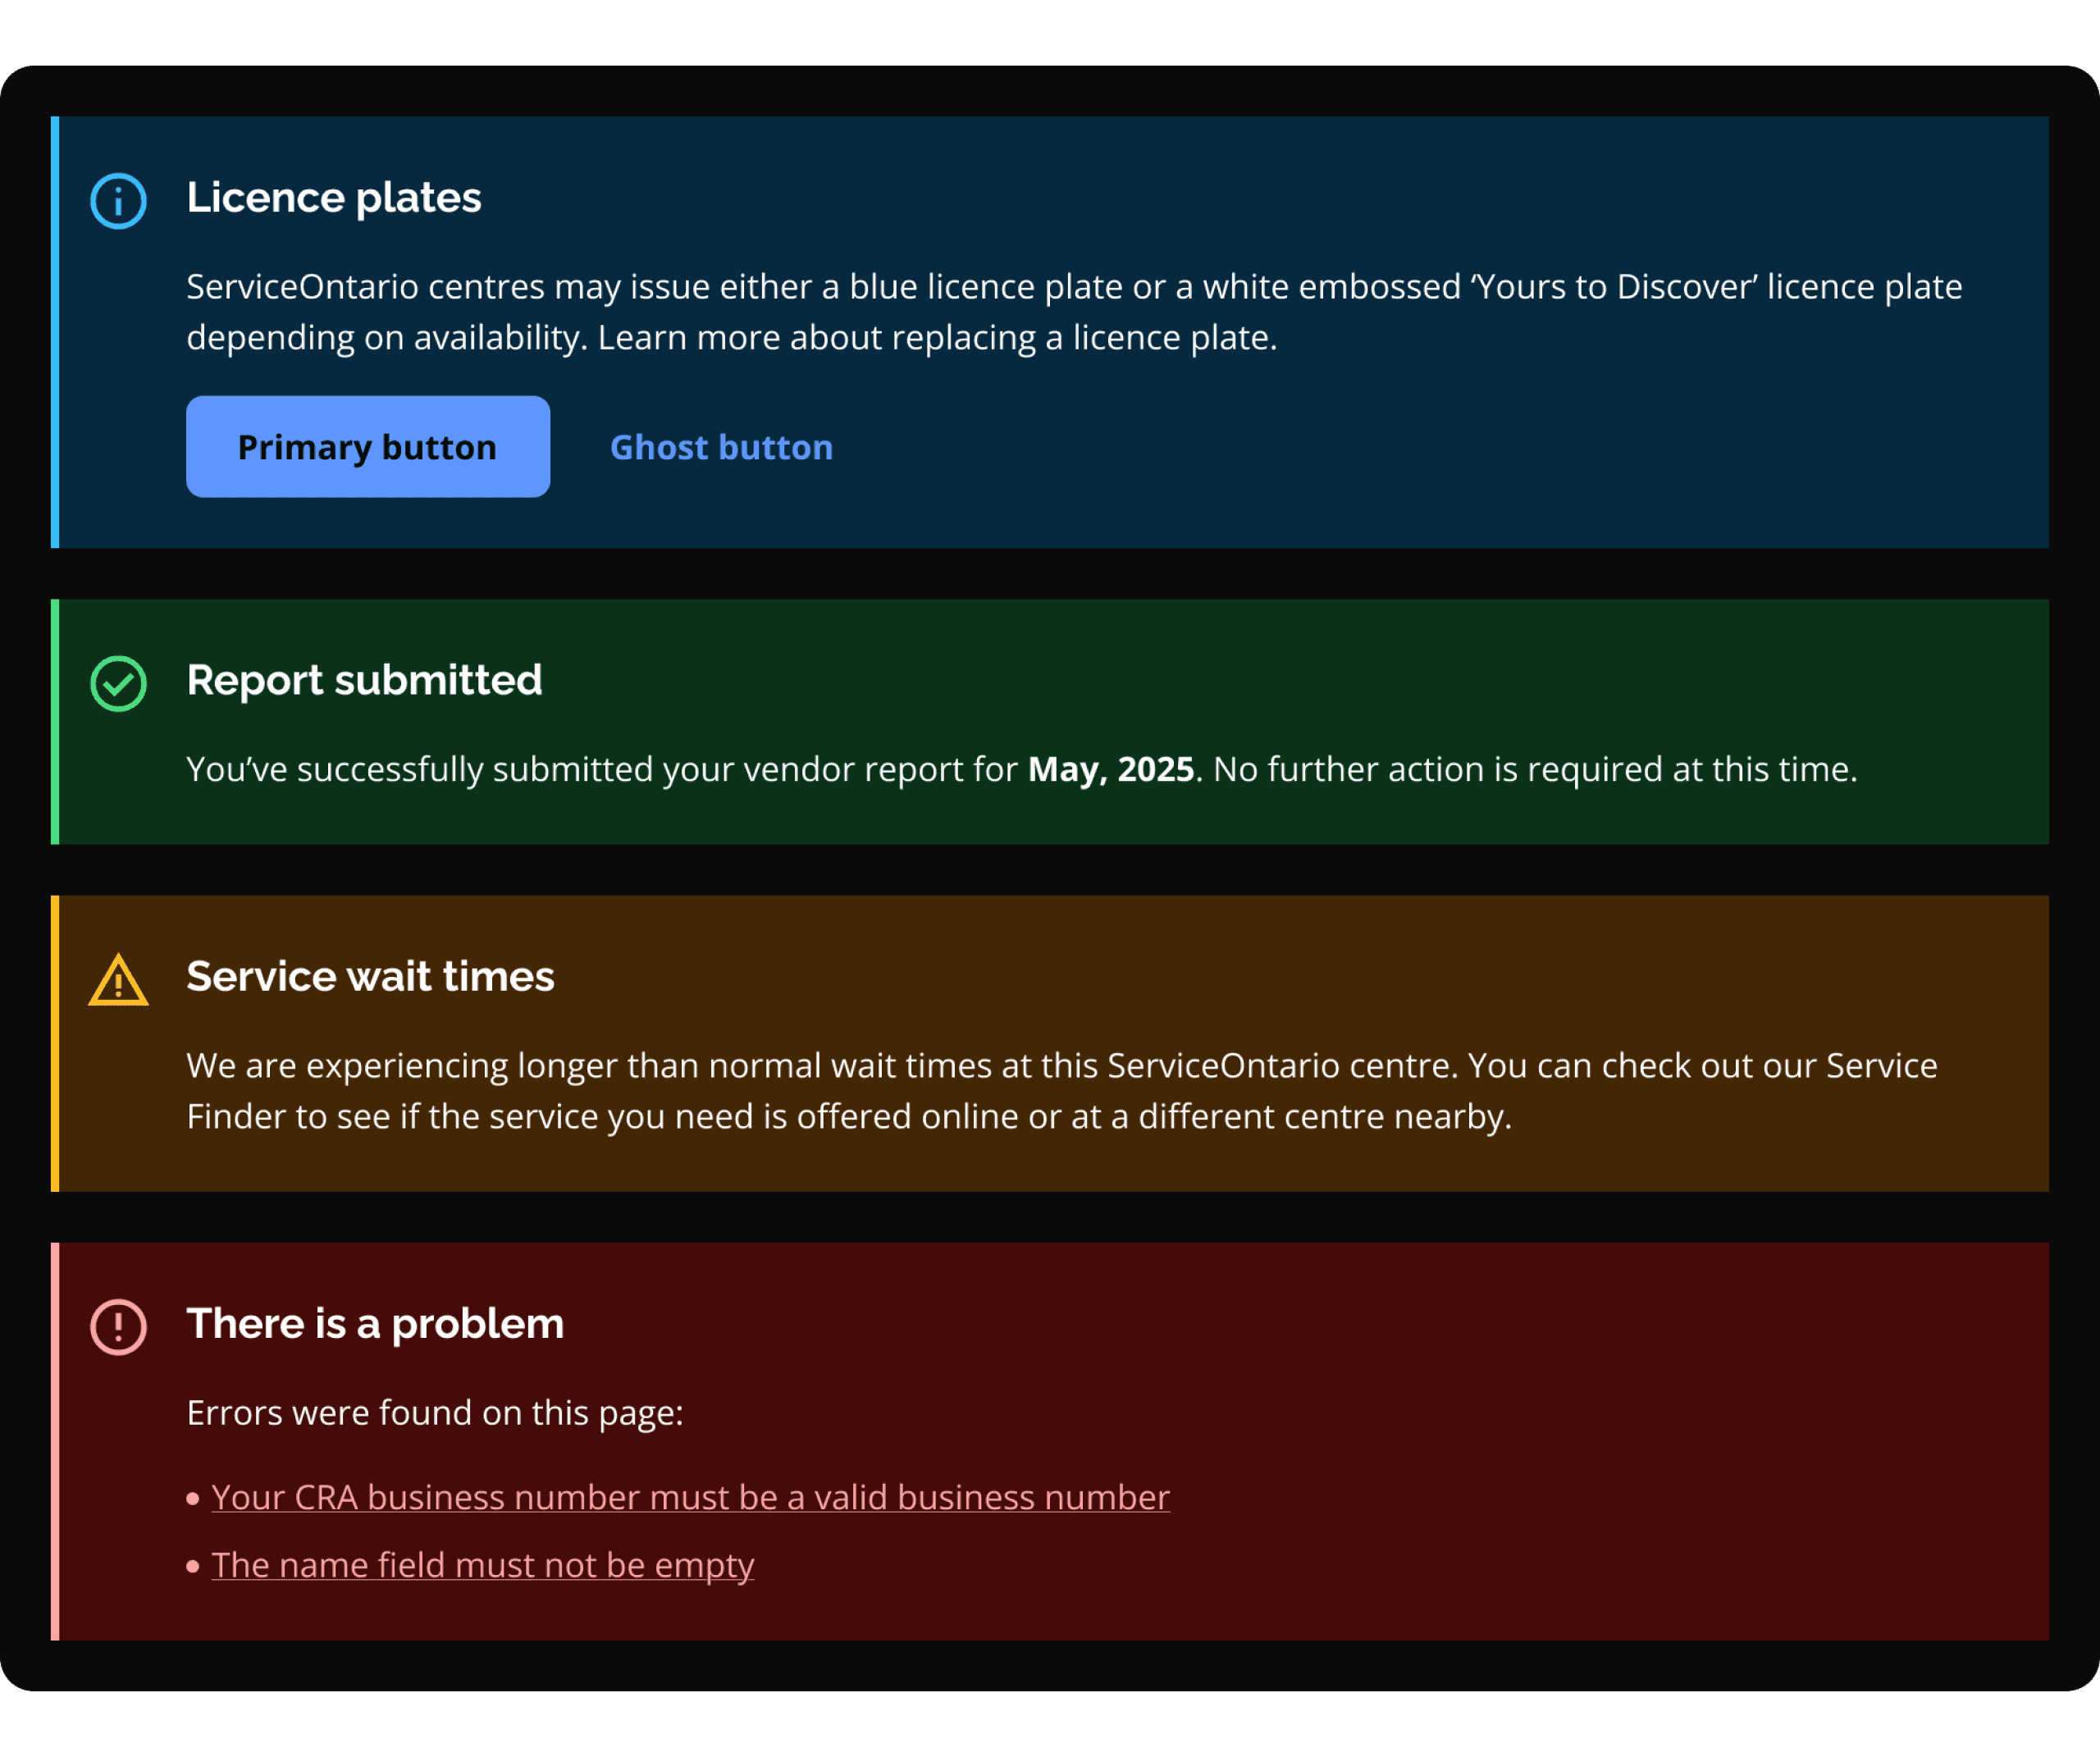Image resolution: width=2100 pixels, height=1757 pixels.
Task: Click the red error exclamation icon
Action: click(118, 1327)
